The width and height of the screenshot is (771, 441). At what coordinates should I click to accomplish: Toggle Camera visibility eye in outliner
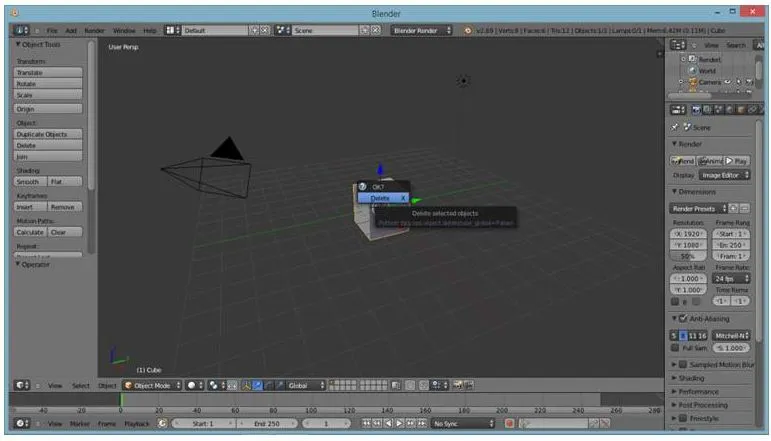point(728,82)
